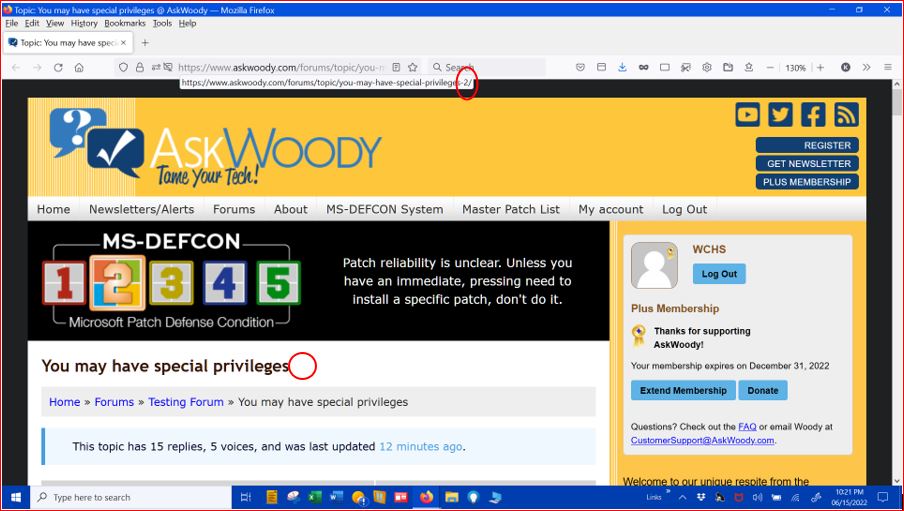Open Testing Forum breadcrumb link
The width and height of the screenshot is (904, 511).
(186, 402)
